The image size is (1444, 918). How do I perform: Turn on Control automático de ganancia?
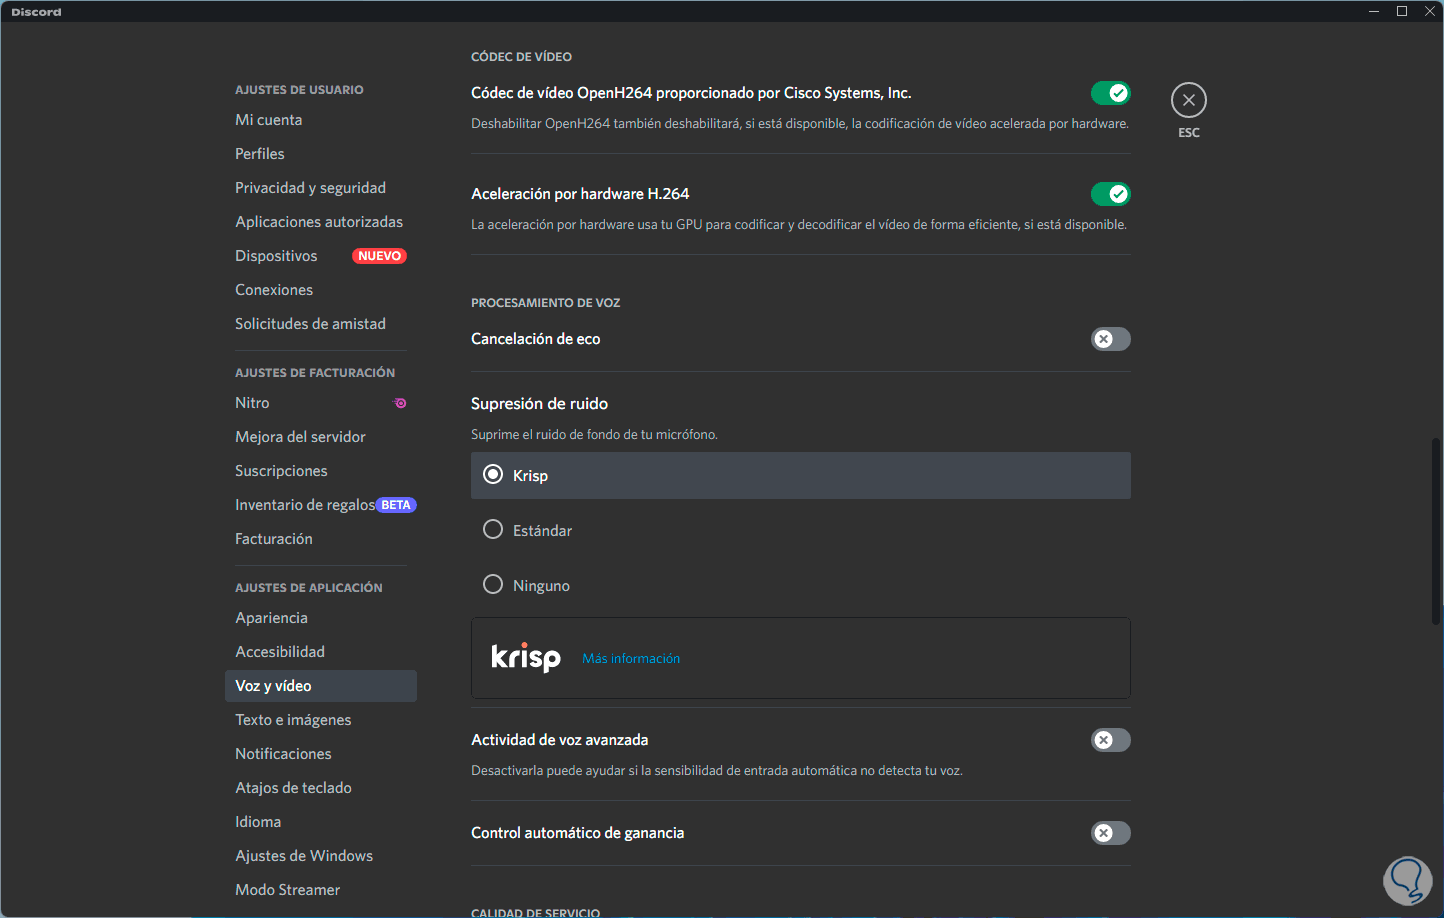(1110, 833)
